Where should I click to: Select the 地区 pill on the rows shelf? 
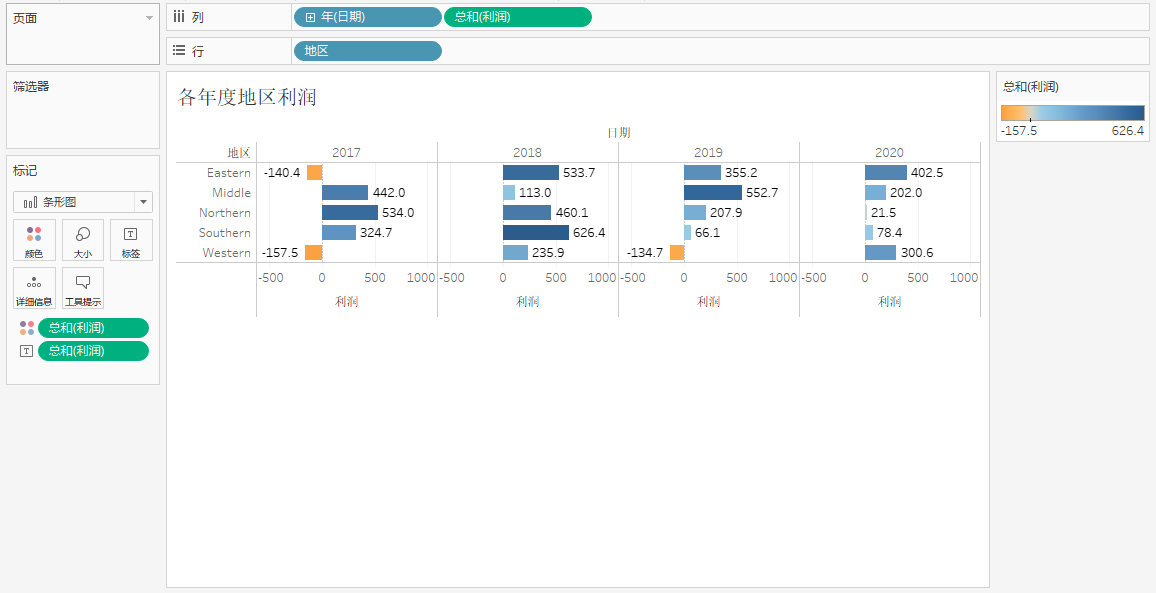coord(367,51)
